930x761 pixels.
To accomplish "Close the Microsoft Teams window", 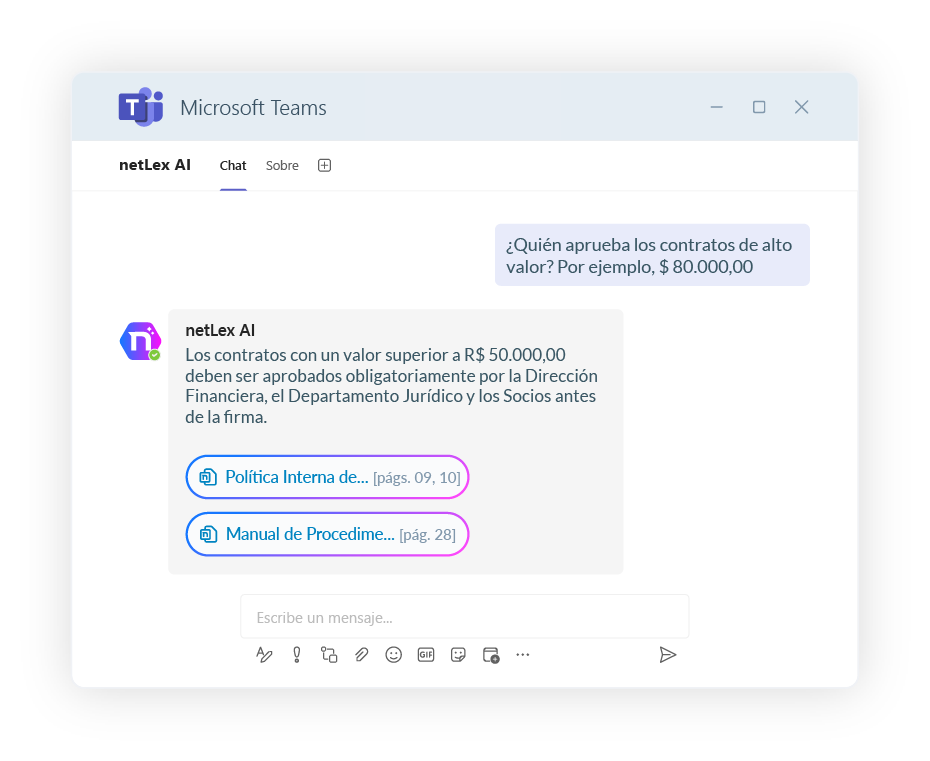I will (x=801, y=107).
